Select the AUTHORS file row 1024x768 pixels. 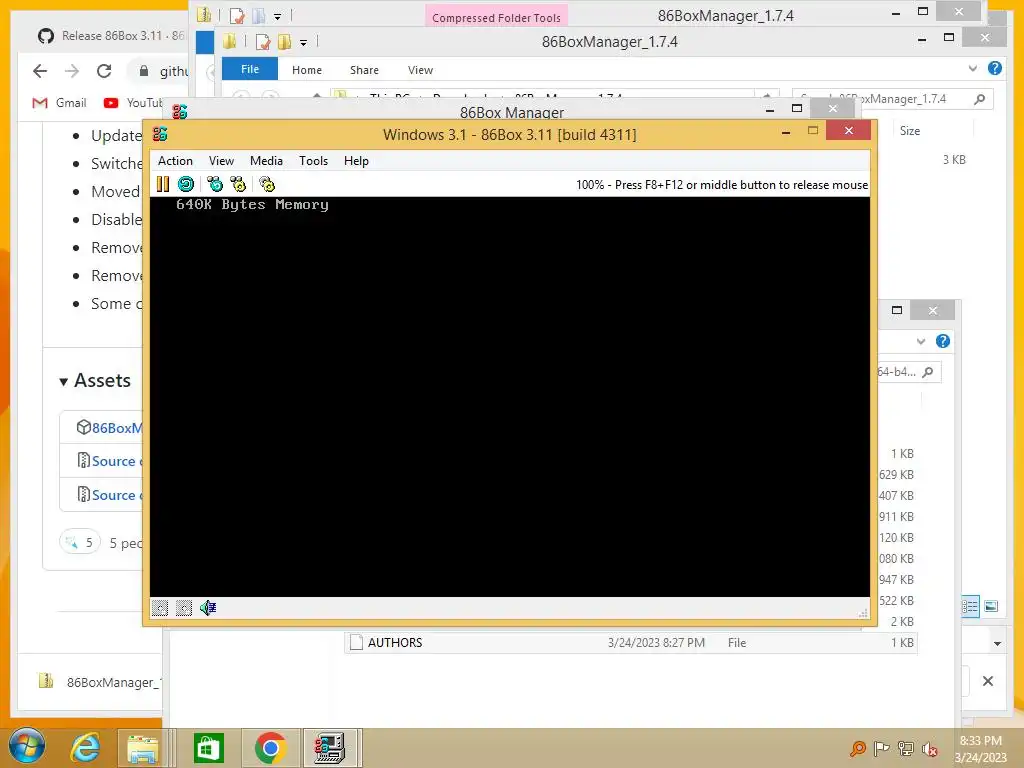tap(630, 643)
